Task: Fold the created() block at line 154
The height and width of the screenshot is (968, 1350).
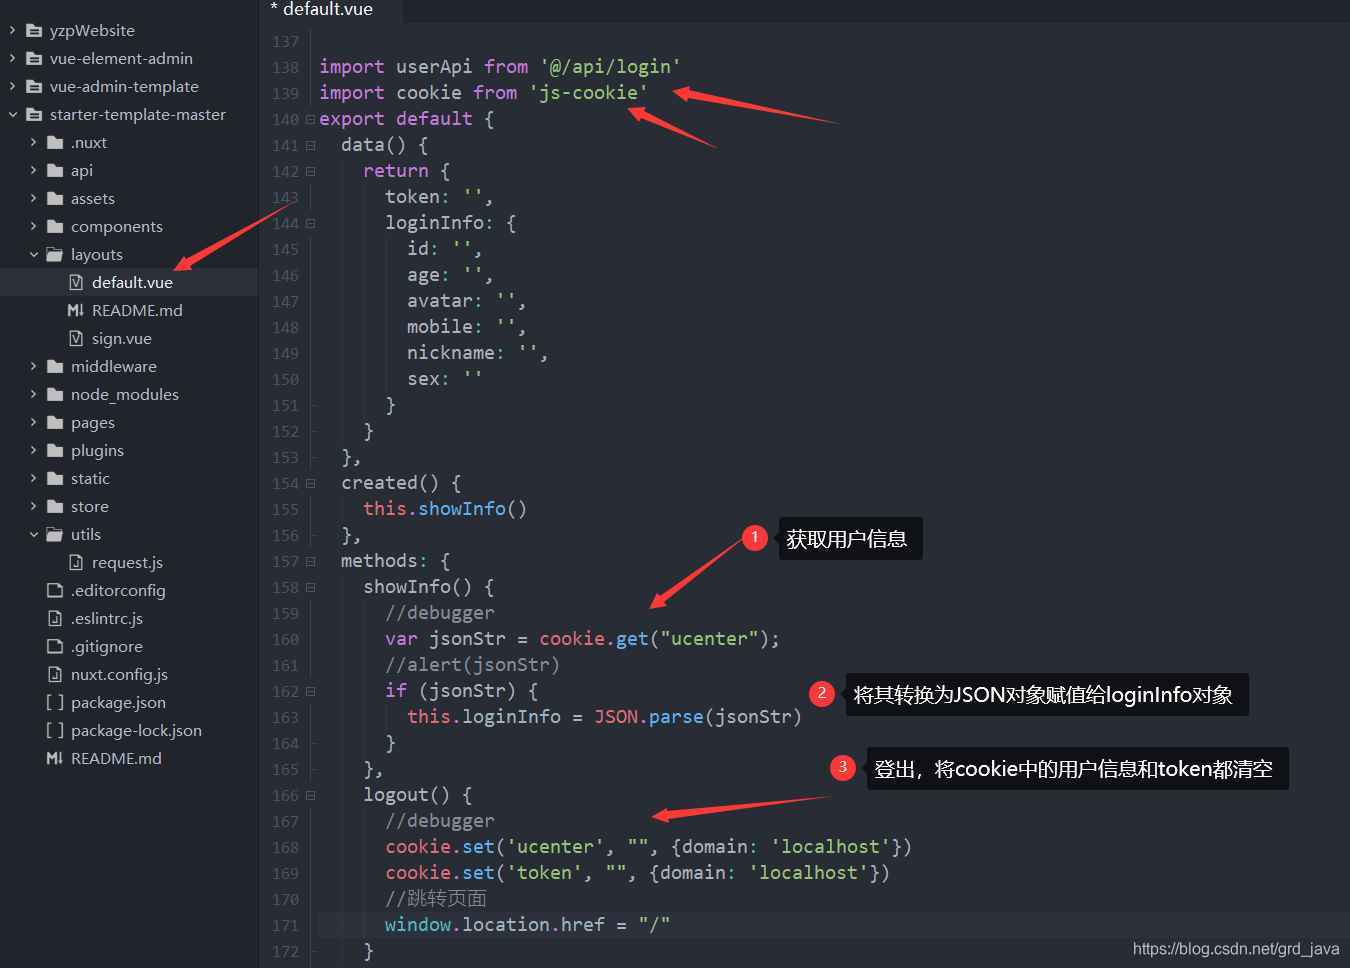Action: (x=310, y=483)
